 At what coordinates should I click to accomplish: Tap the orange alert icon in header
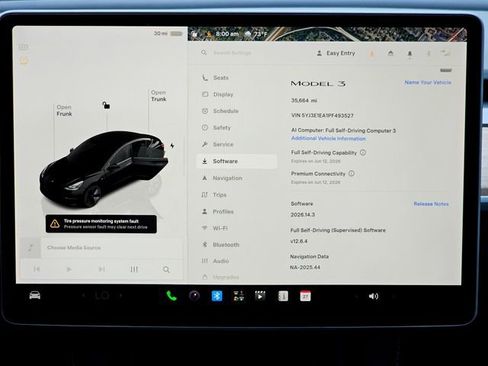click(372, 54)
